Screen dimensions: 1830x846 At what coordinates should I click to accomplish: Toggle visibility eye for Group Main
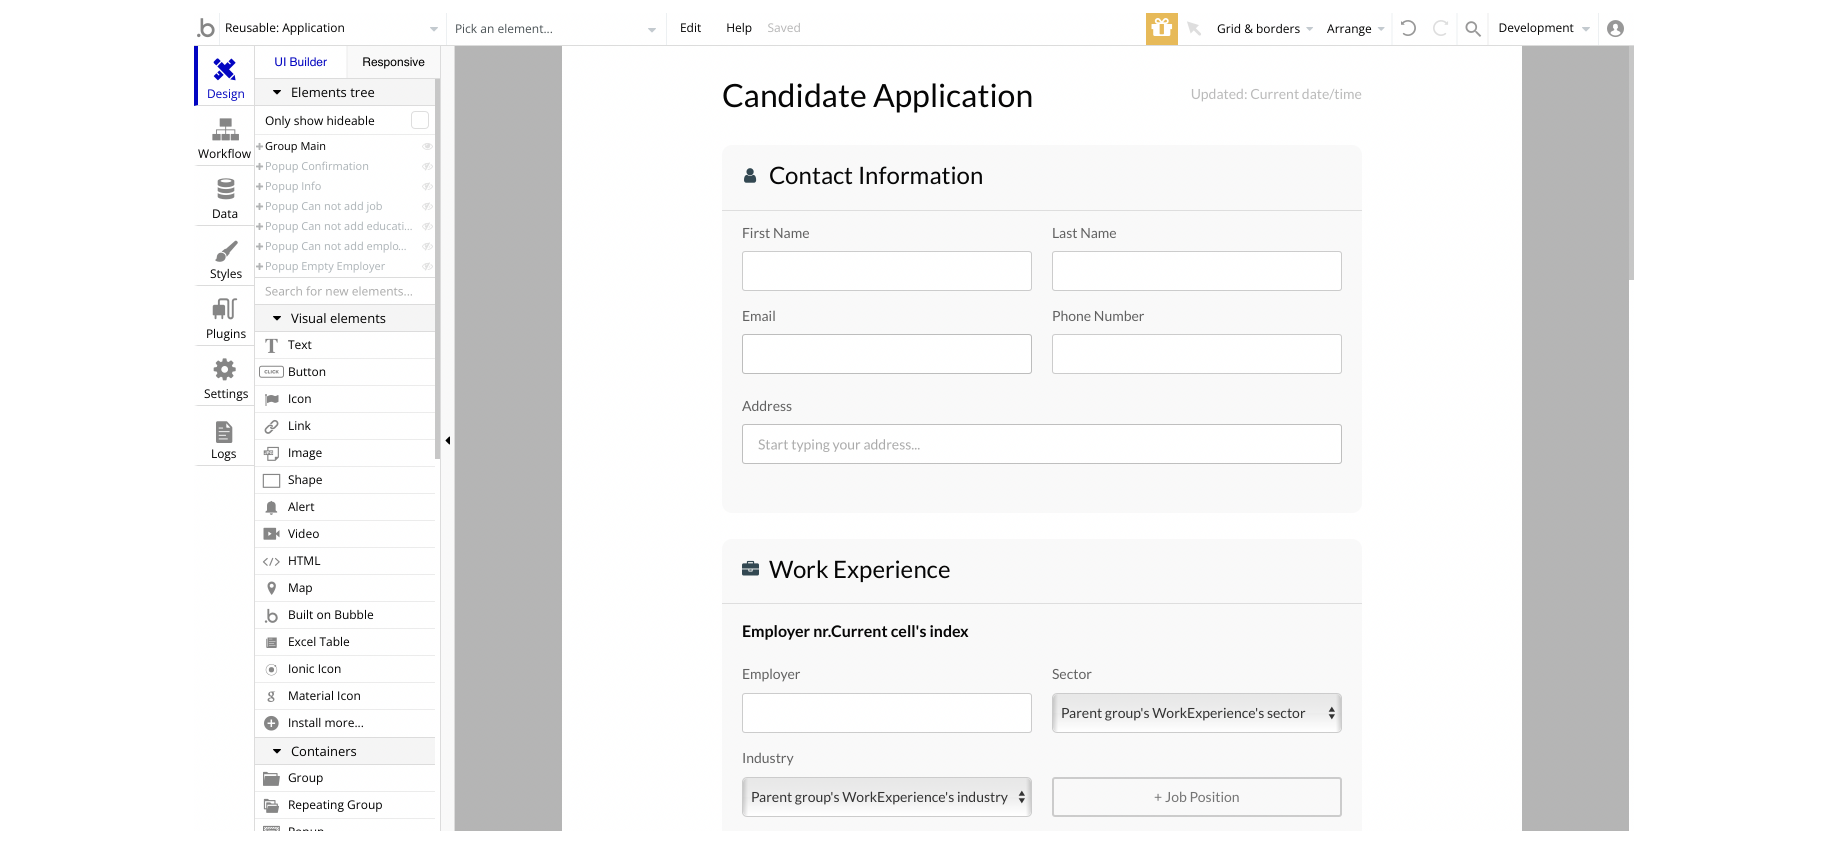(427, 146)
